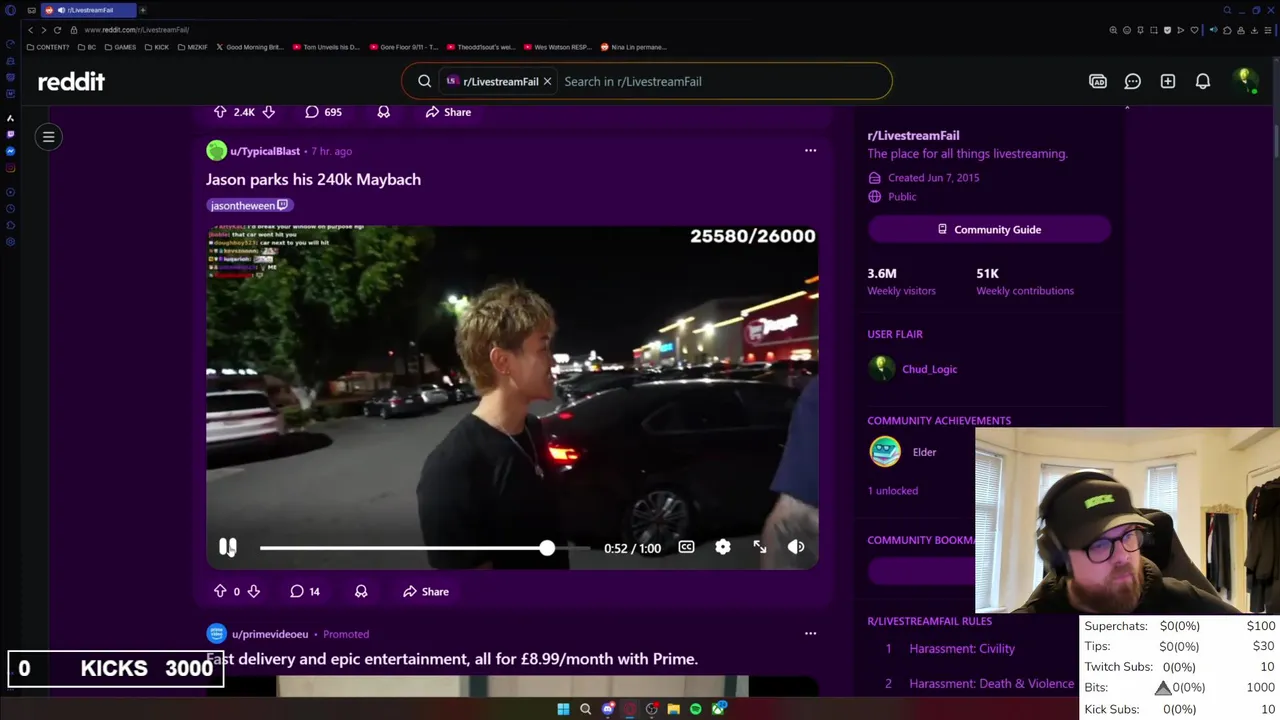Screen dimensions: 1280x720
Task: Open the Chud_Logic user flair
Action: [x=929, y=369]
